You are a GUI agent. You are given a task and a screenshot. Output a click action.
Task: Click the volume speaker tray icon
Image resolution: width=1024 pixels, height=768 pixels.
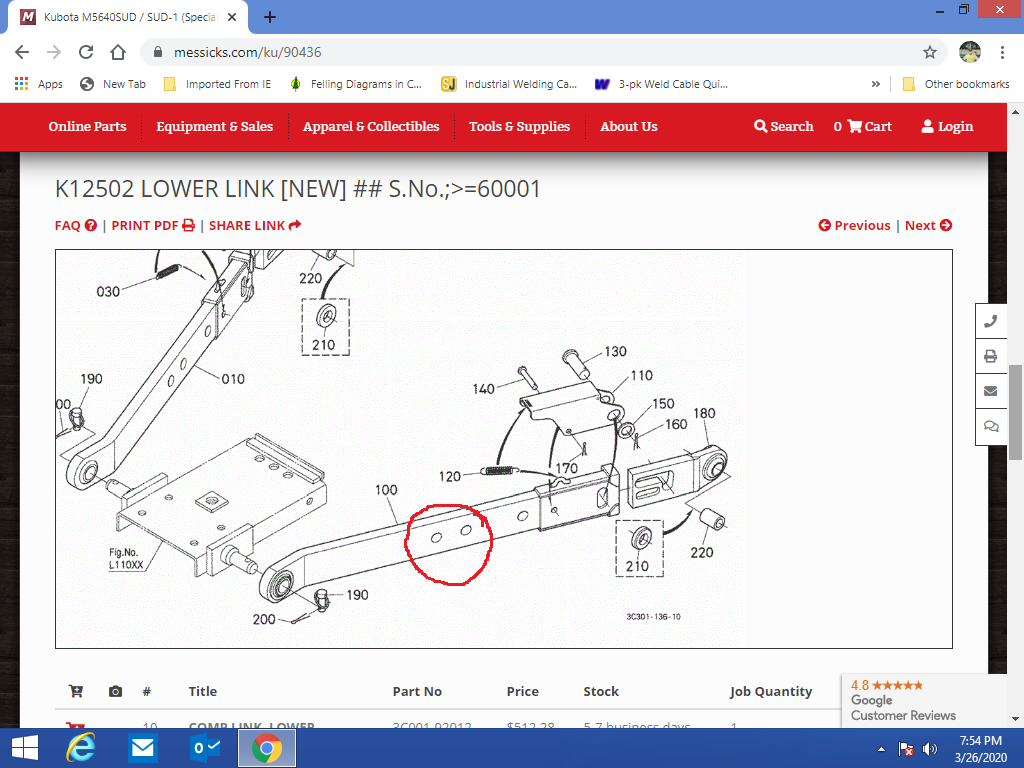[929, 749]
